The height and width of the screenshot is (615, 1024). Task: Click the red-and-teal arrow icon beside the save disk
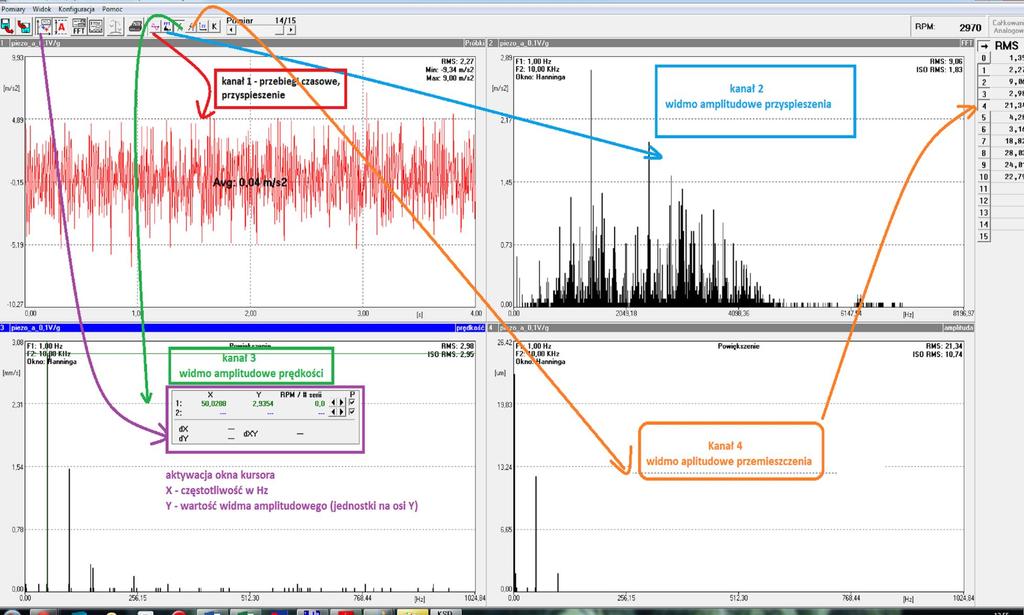[x=24, y=26]
